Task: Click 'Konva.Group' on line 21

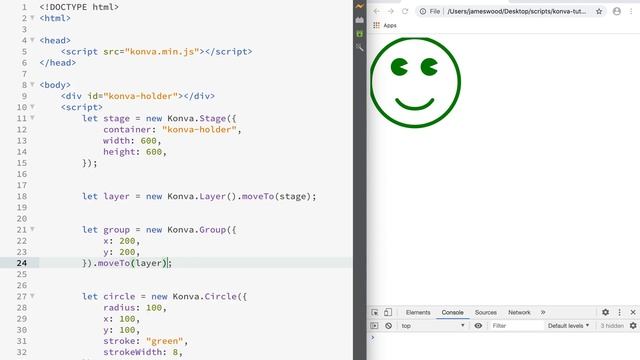Action: (196, 229)
